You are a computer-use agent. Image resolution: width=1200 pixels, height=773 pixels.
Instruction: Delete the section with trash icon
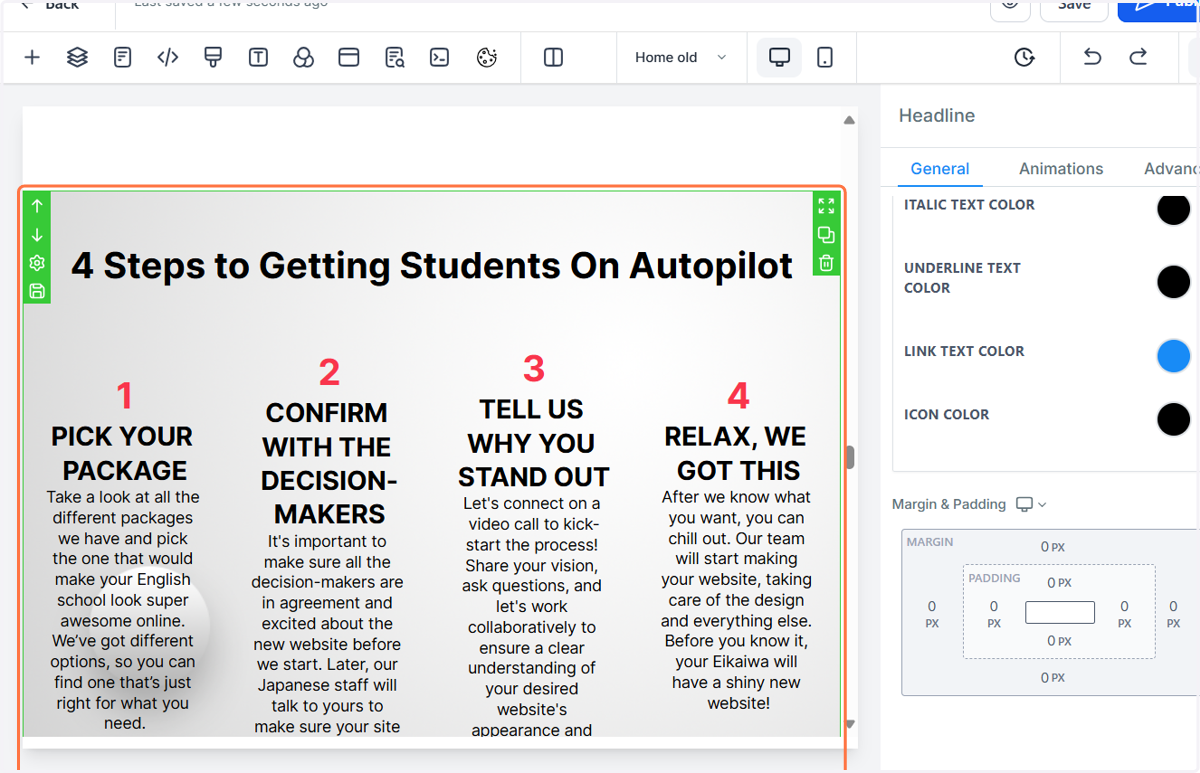tap(826, 264)
